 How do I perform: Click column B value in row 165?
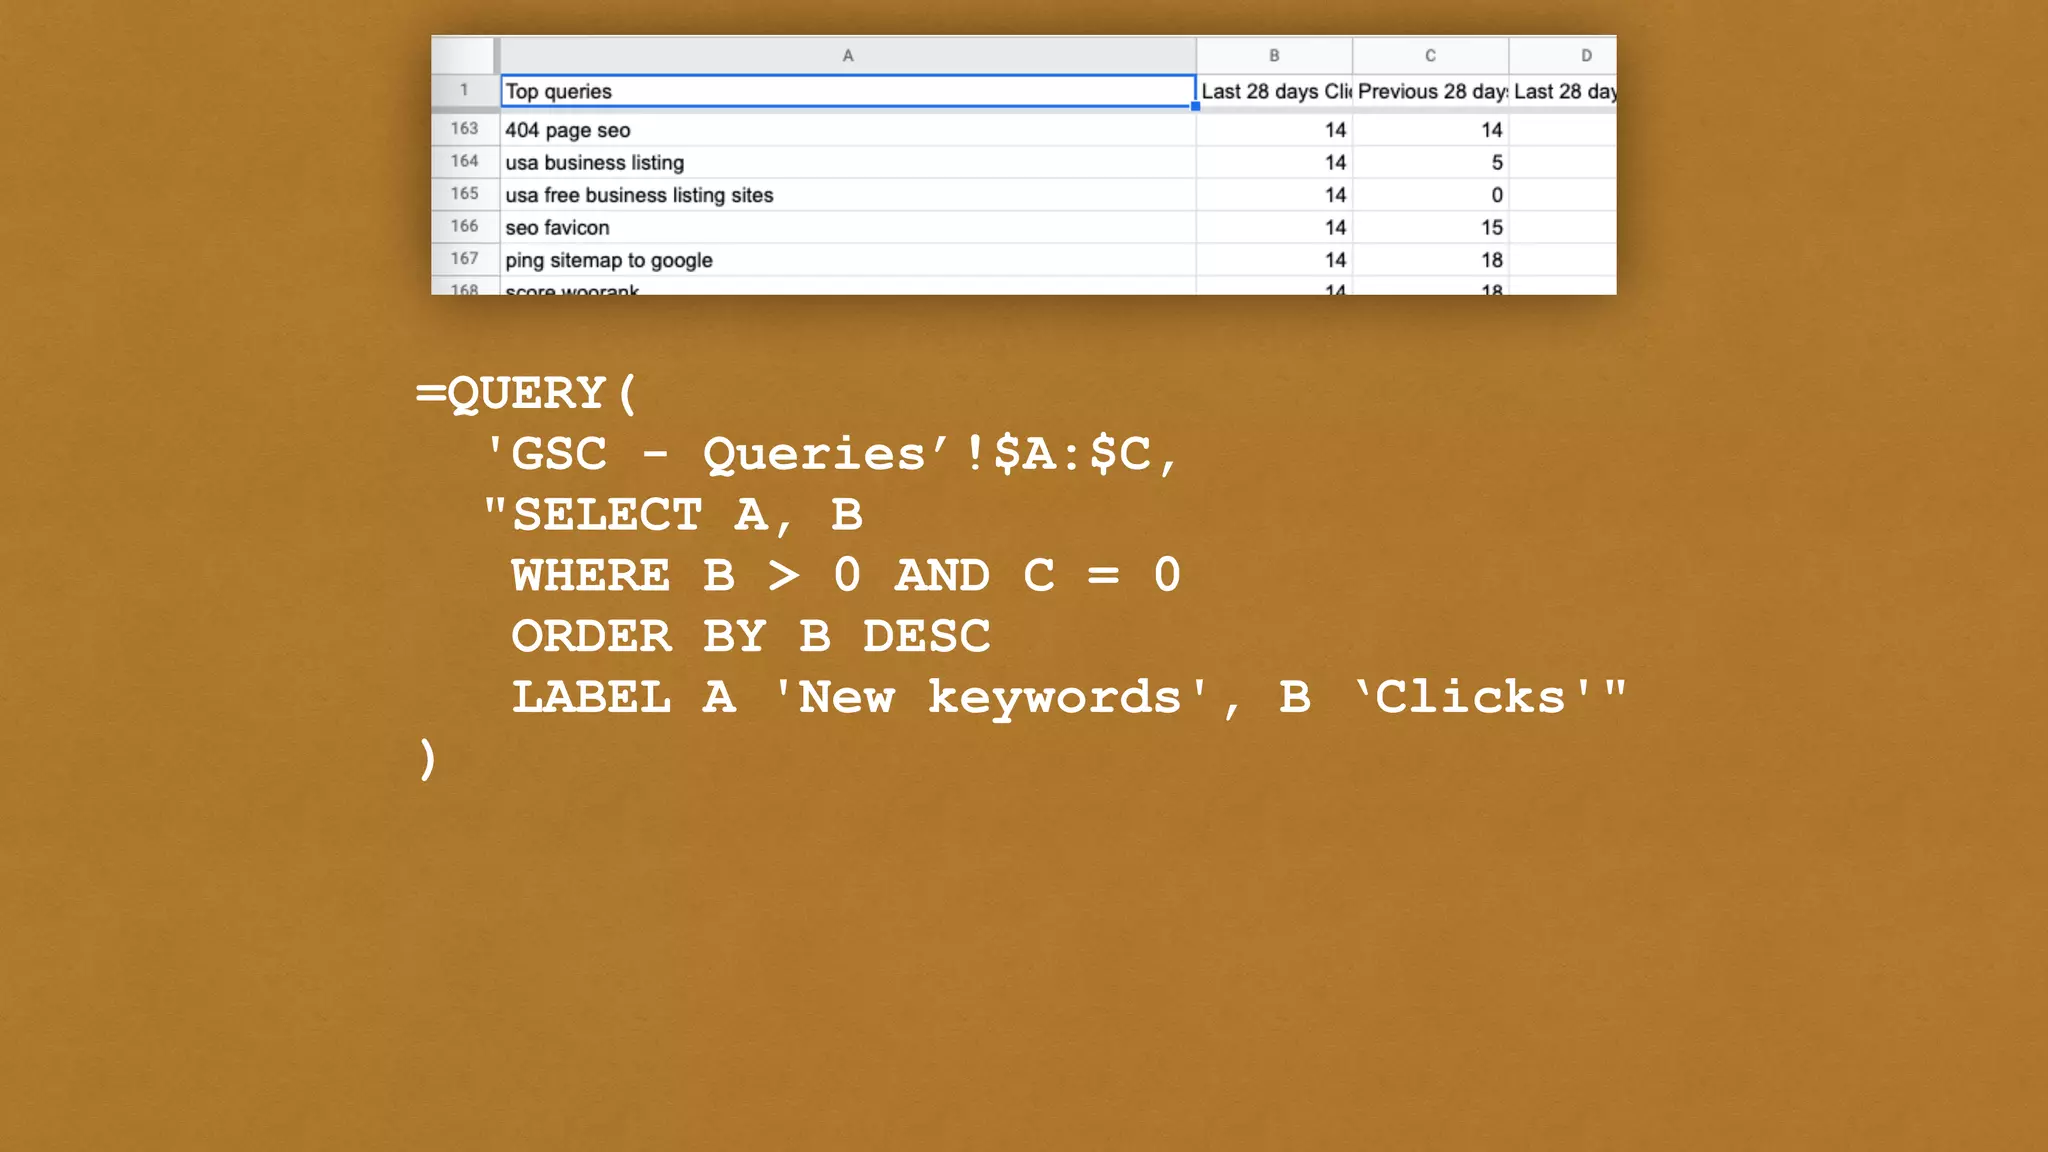[1274, 195]
